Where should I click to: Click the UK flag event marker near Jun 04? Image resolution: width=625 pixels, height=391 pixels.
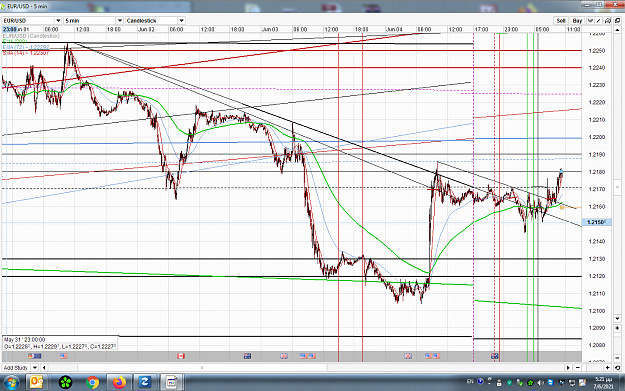[x=408, y=356]
